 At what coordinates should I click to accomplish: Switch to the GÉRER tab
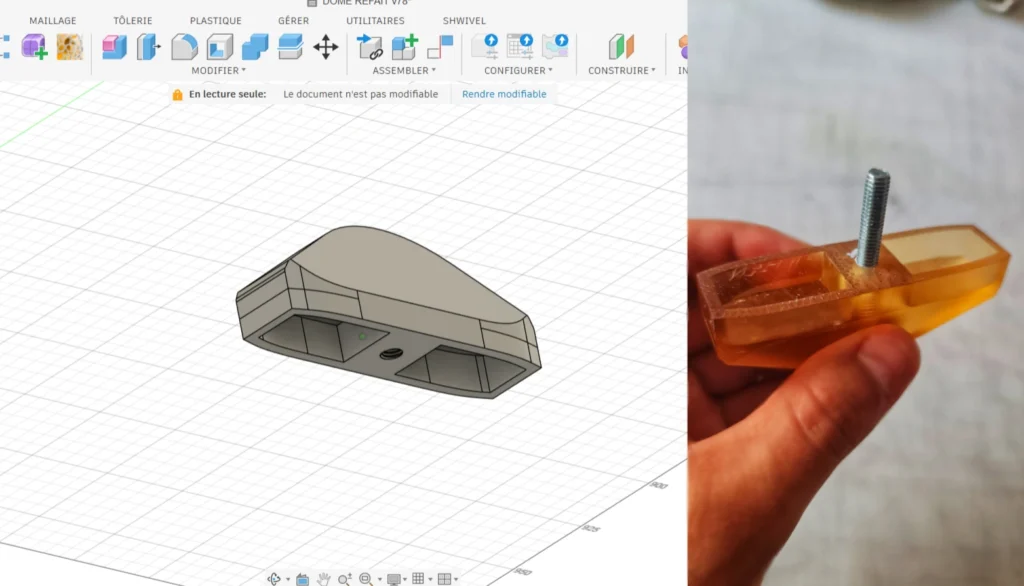point(293,21)
